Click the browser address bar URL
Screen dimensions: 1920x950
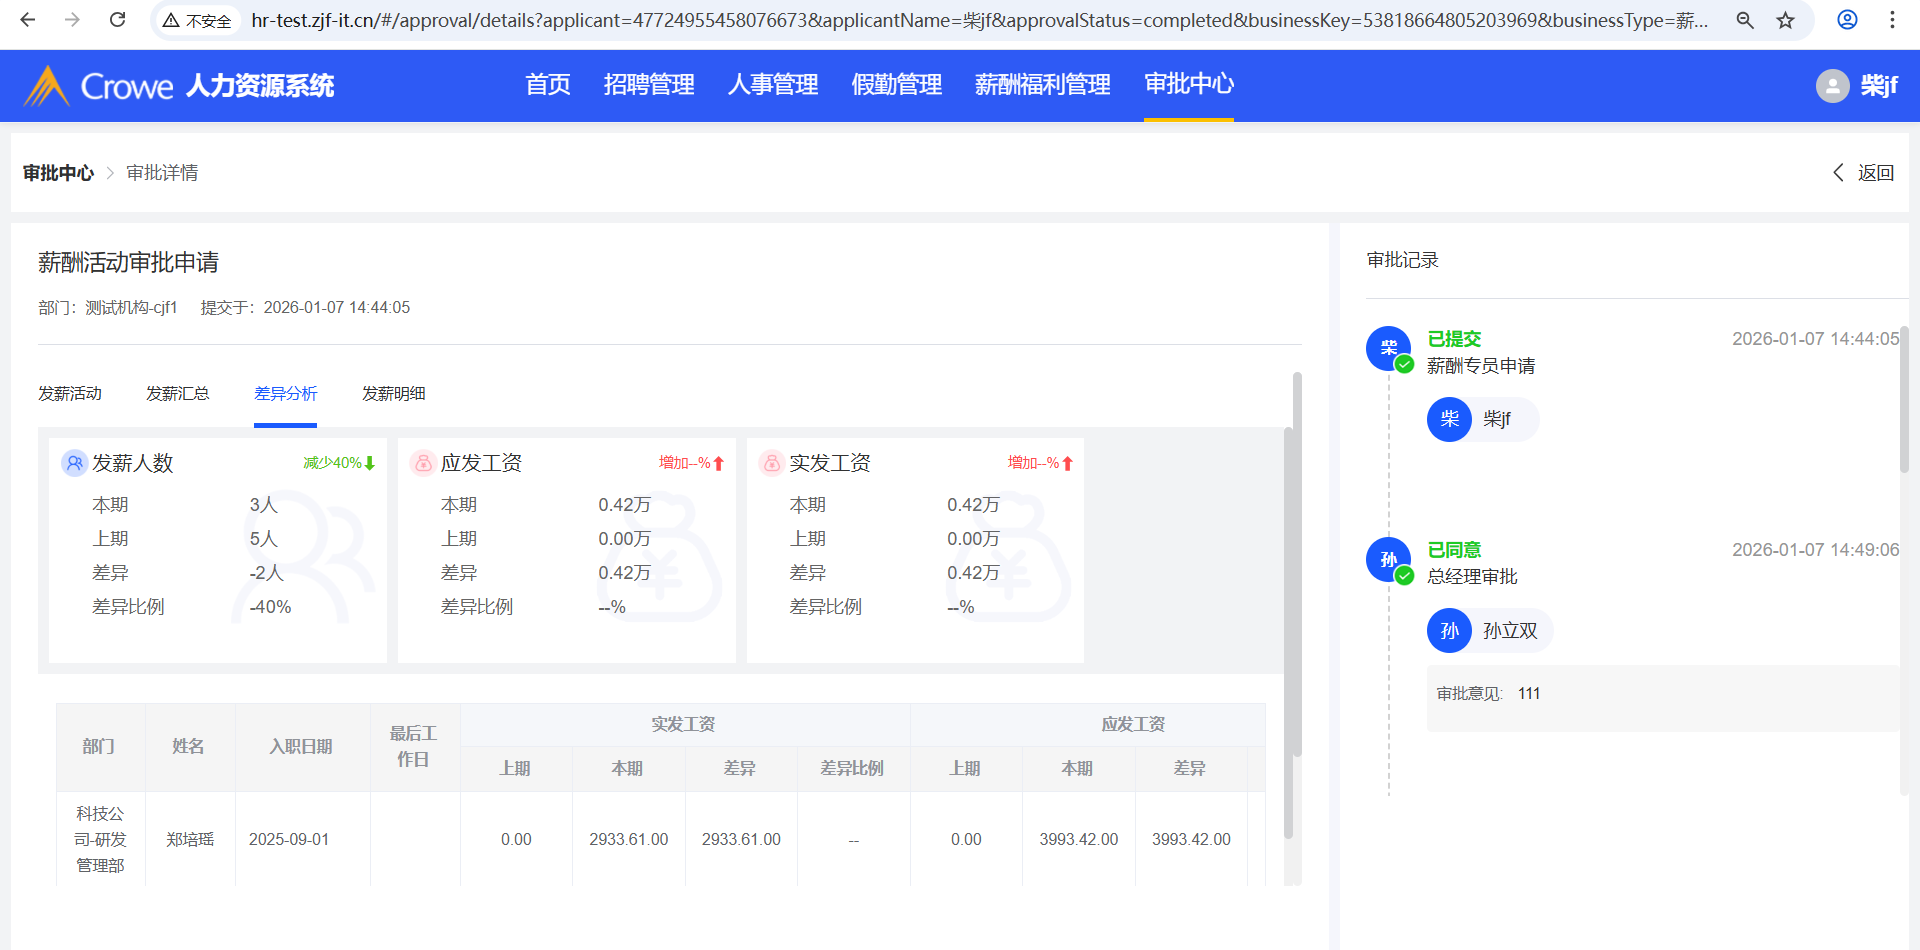(x=978, y=20)
